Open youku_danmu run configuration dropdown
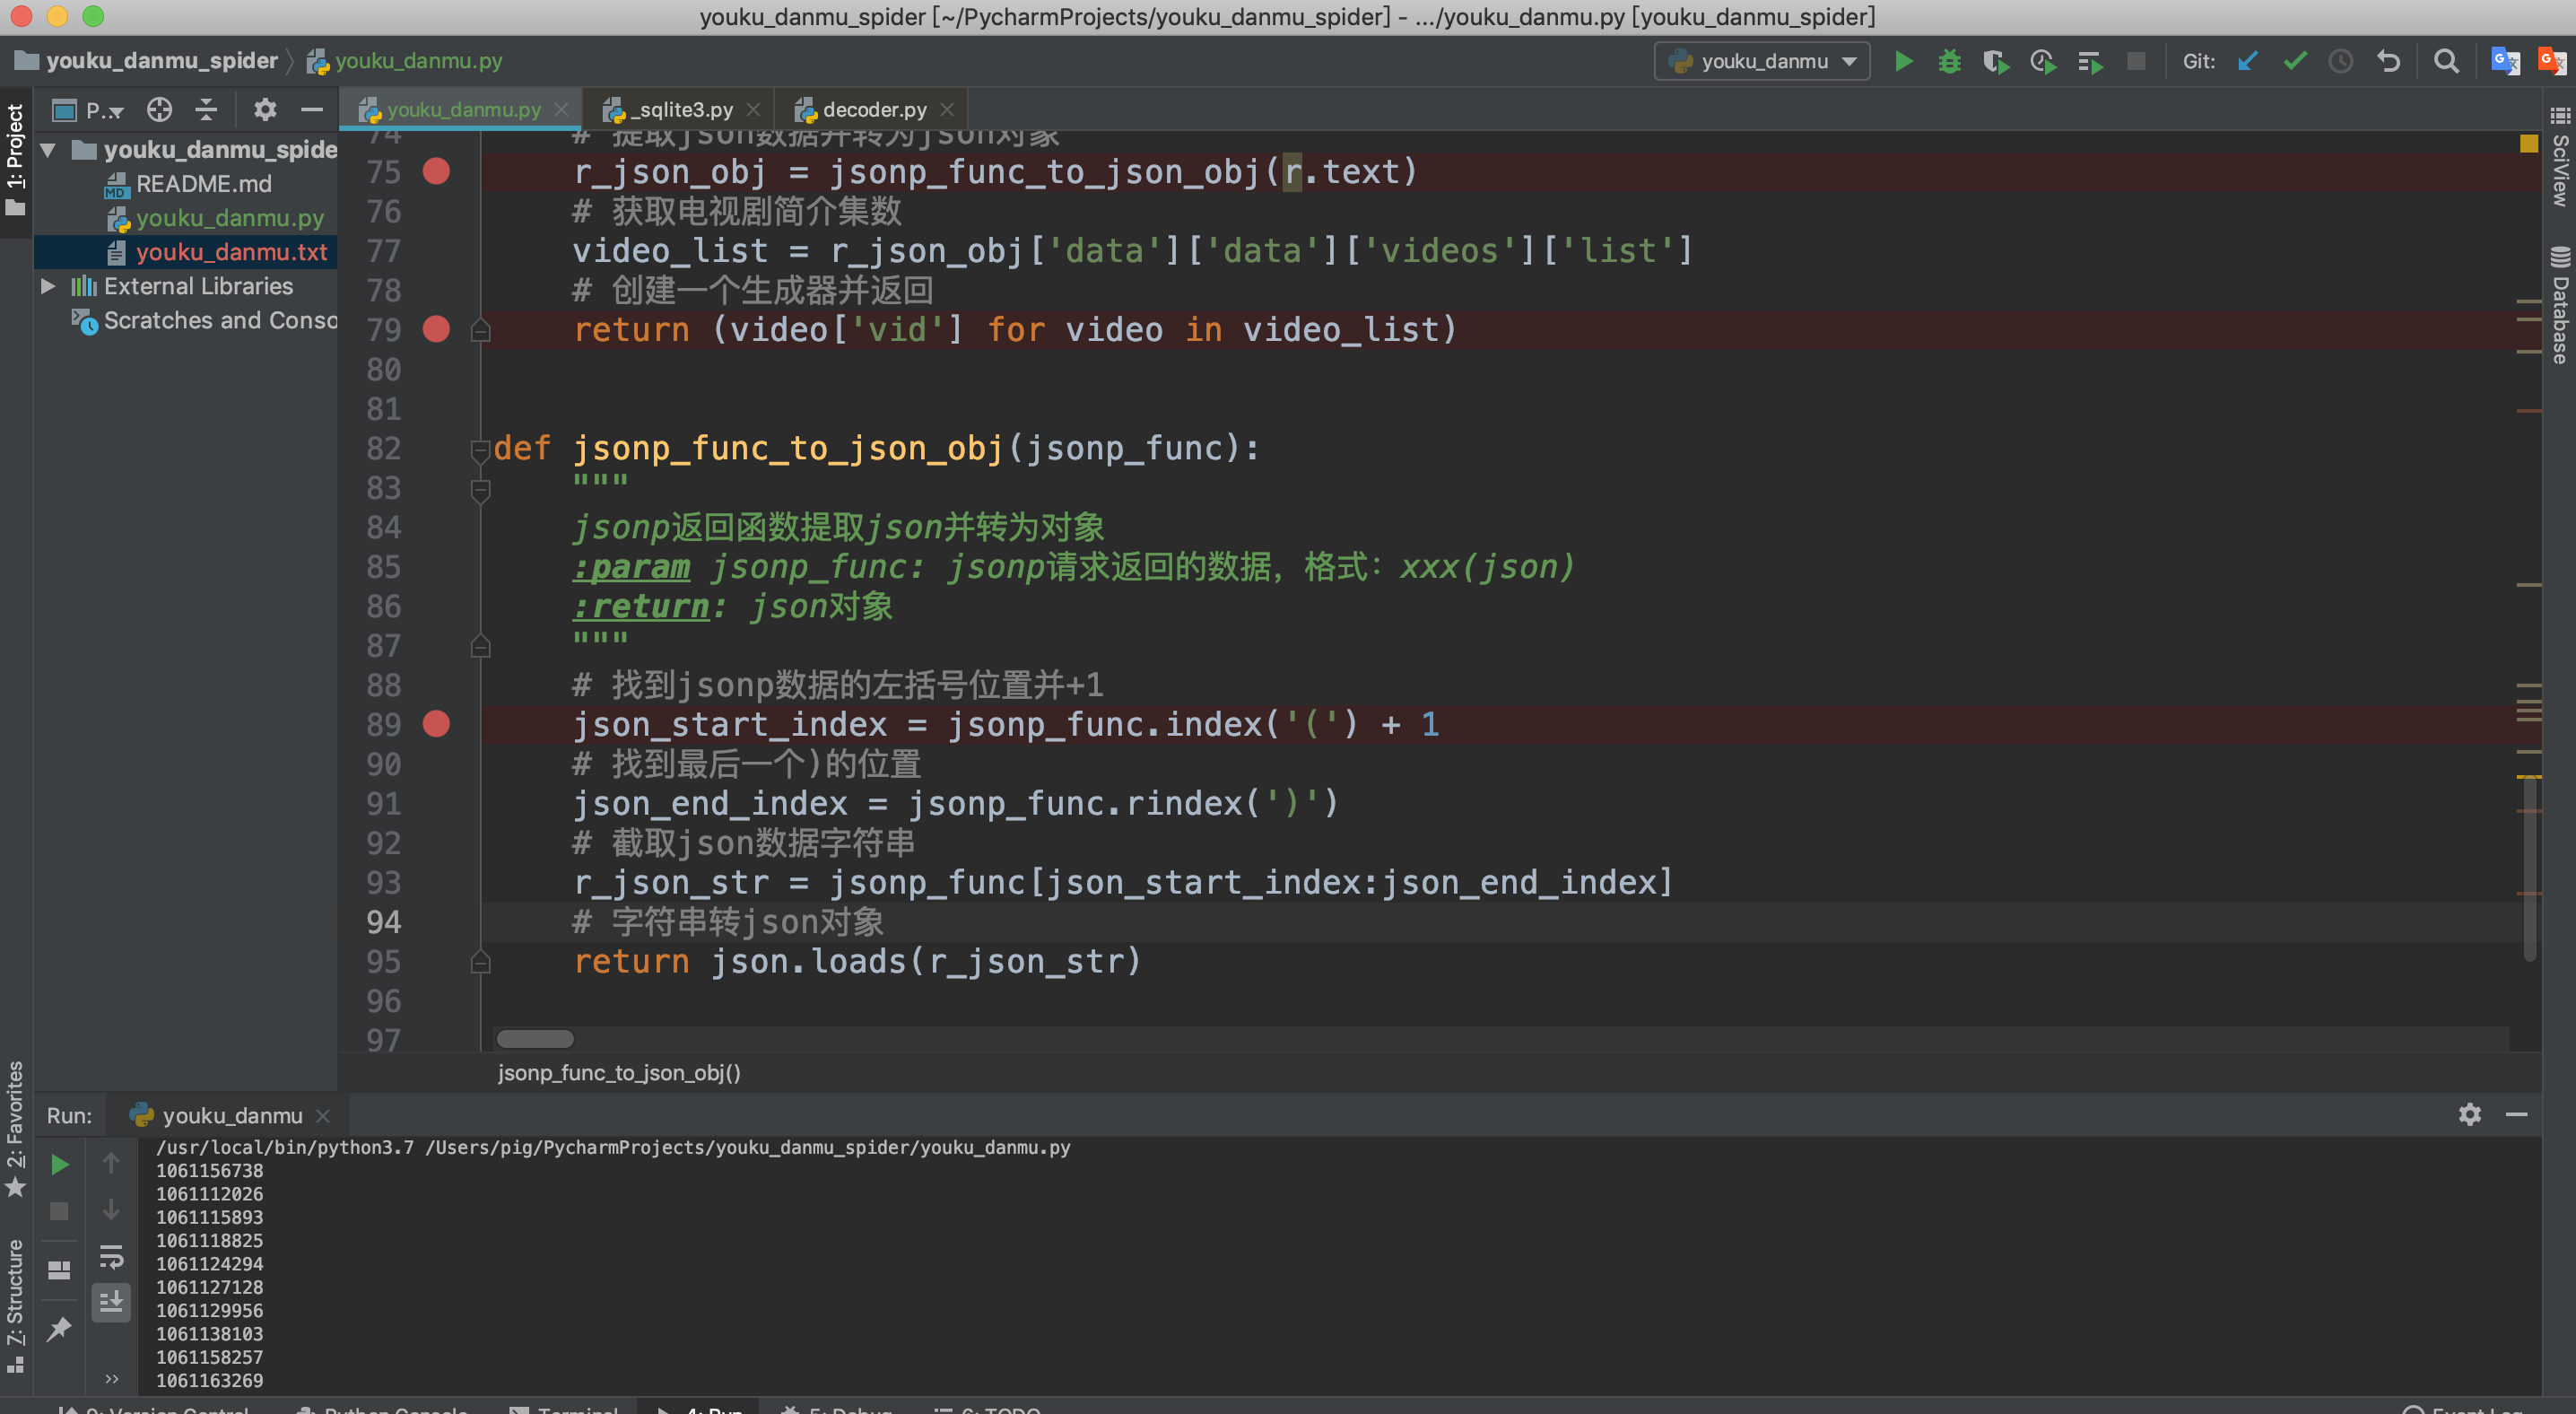Screen dimensions: 2576x1414 pyautogui.click(x=1763, y=61)
